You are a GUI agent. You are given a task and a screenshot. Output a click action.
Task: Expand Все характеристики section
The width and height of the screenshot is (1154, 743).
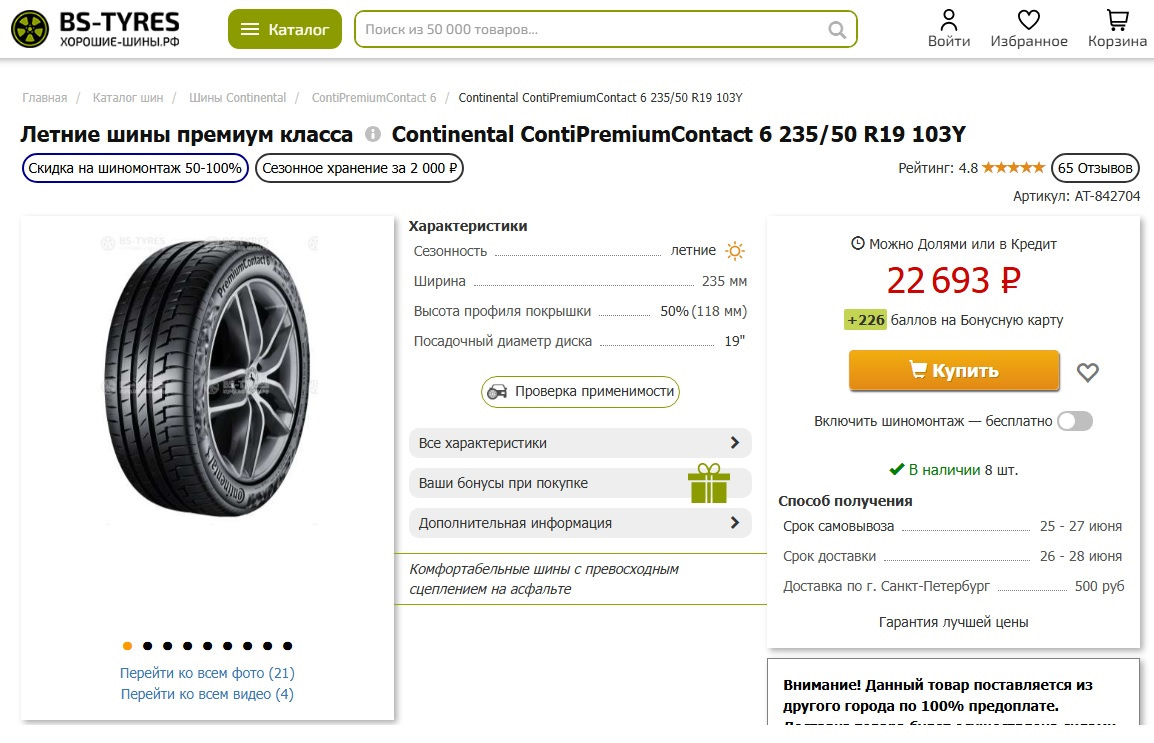pyautogui.click(x=580, y=443)
